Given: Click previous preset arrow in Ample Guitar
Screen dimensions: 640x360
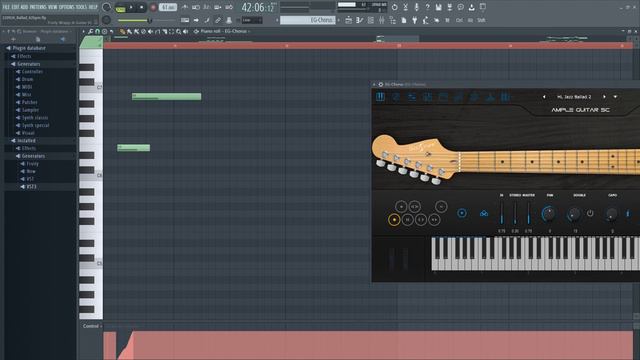Looking at the screenshot, I should [544, 97].
